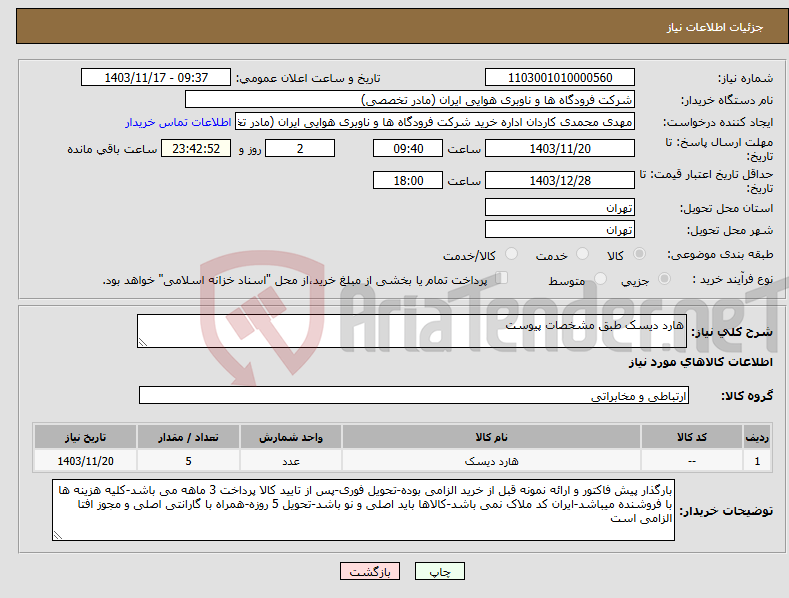Click the response deadline date 1403/11/20 field

click(x=560, y=148)
